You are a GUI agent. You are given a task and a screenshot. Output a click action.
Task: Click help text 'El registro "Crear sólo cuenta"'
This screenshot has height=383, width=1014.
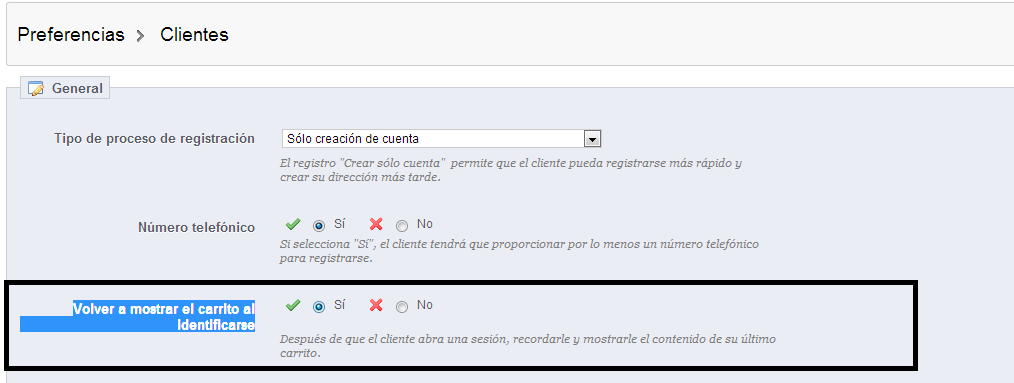click(x=511, y=170)
